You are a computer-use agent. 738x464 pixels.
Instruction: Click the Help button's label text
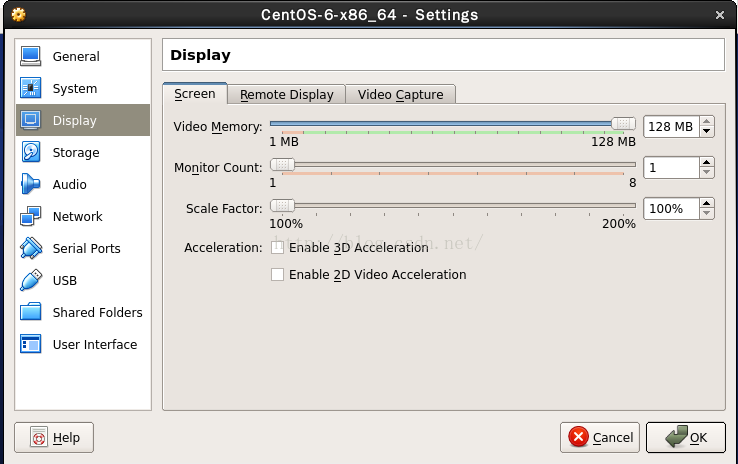tap(66, 438)
